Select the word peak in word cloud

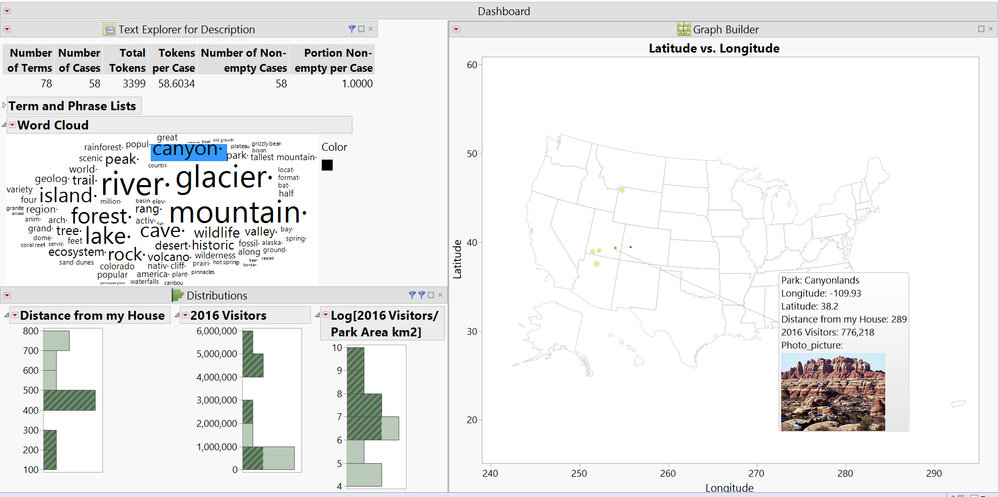(x=121, y=160)
